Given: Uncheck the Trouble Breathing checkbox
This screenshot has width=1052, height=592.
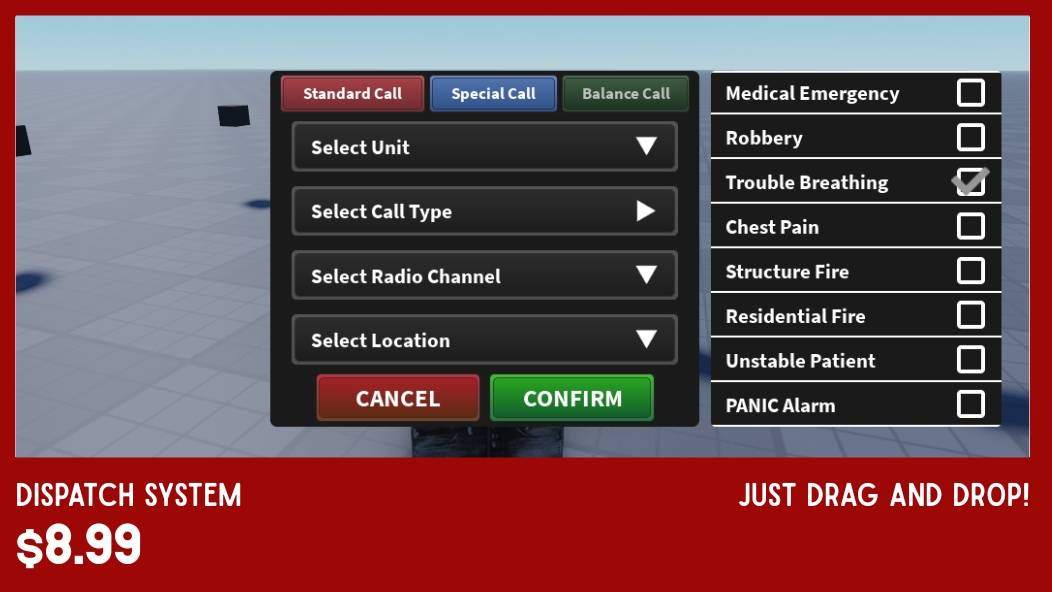Looking at the screenshot, I should 970,182.
